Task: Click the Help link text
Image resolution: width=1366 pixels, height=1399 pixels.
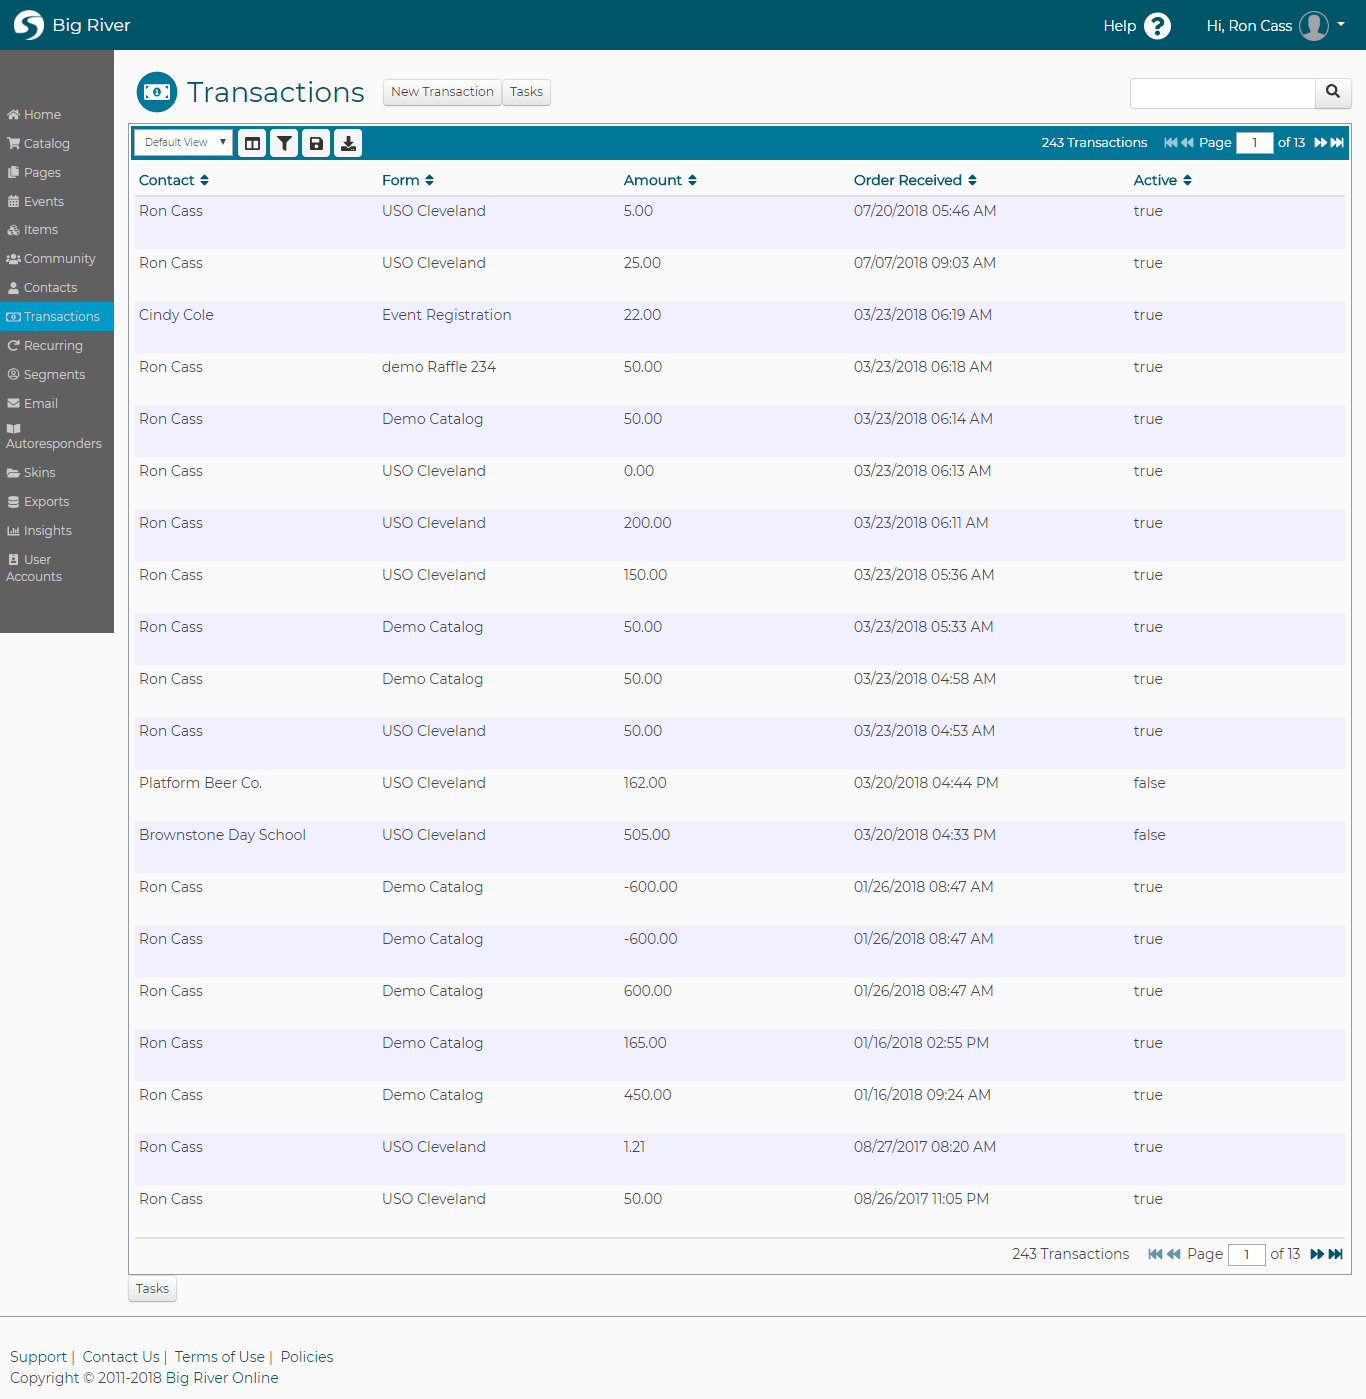Action: pyautogui.click(x=1119, y=26)
